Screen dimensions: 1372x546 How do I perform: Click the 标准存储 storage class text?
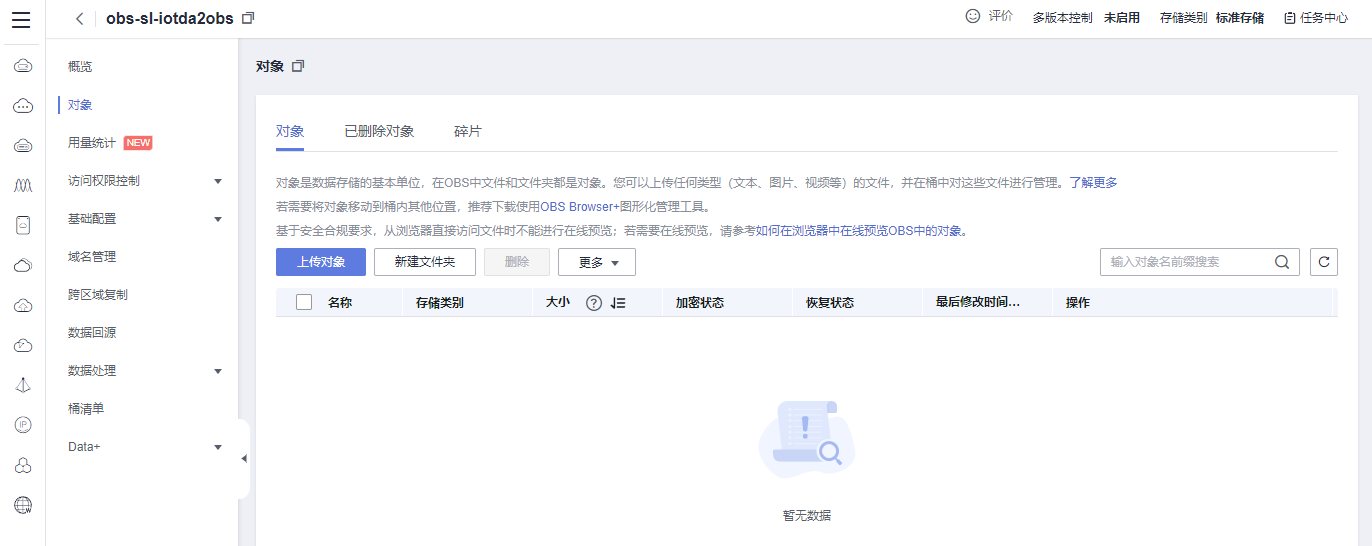[1240, 18]
